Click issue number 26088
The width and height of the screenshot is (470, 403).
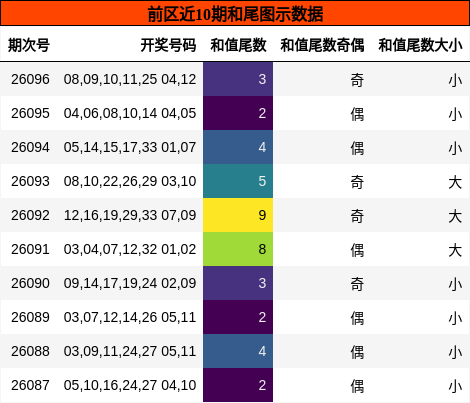(x=30, y=351)
